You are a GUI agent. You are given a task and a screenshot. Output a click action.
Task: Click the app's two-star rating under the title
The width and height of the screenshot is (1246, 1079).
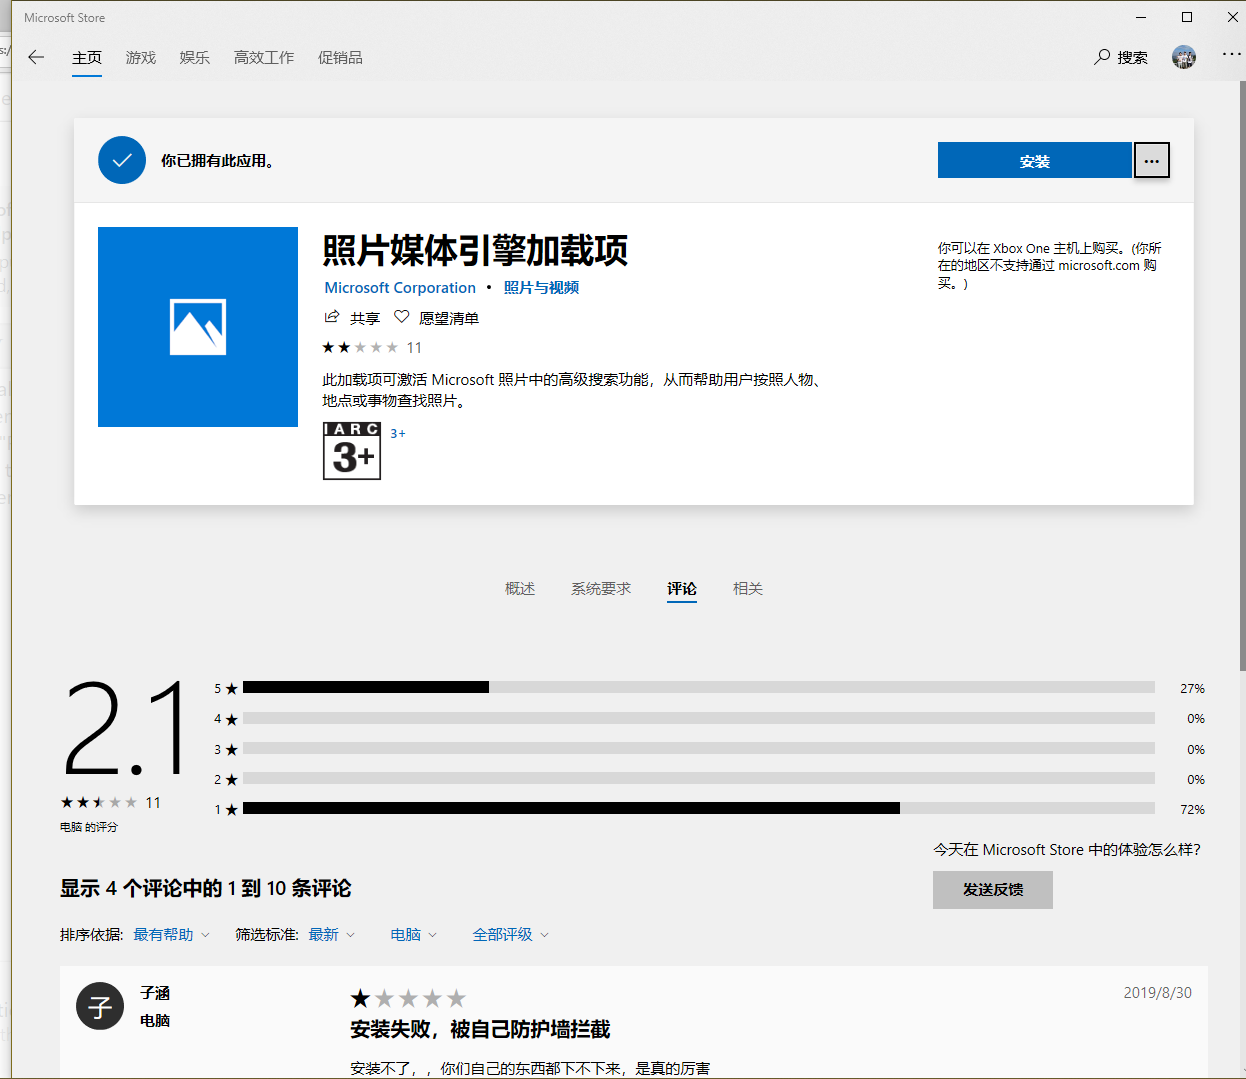[360, 348]
